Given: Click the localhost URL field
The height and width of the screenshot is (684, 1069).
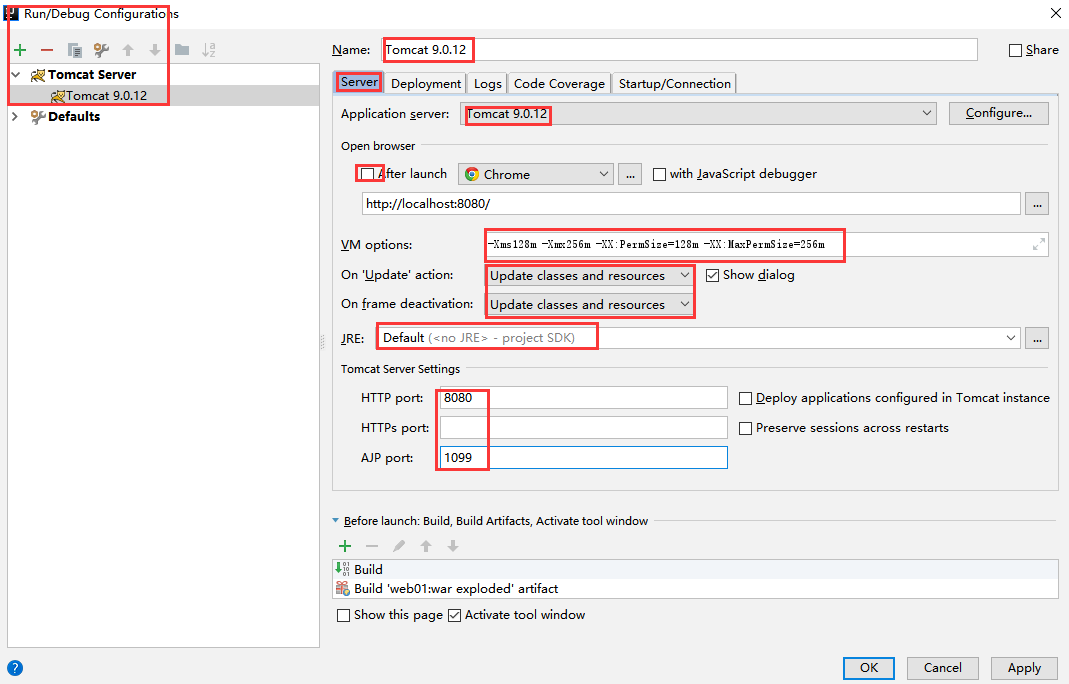Looking at the screenshot, I should point(691,204).
